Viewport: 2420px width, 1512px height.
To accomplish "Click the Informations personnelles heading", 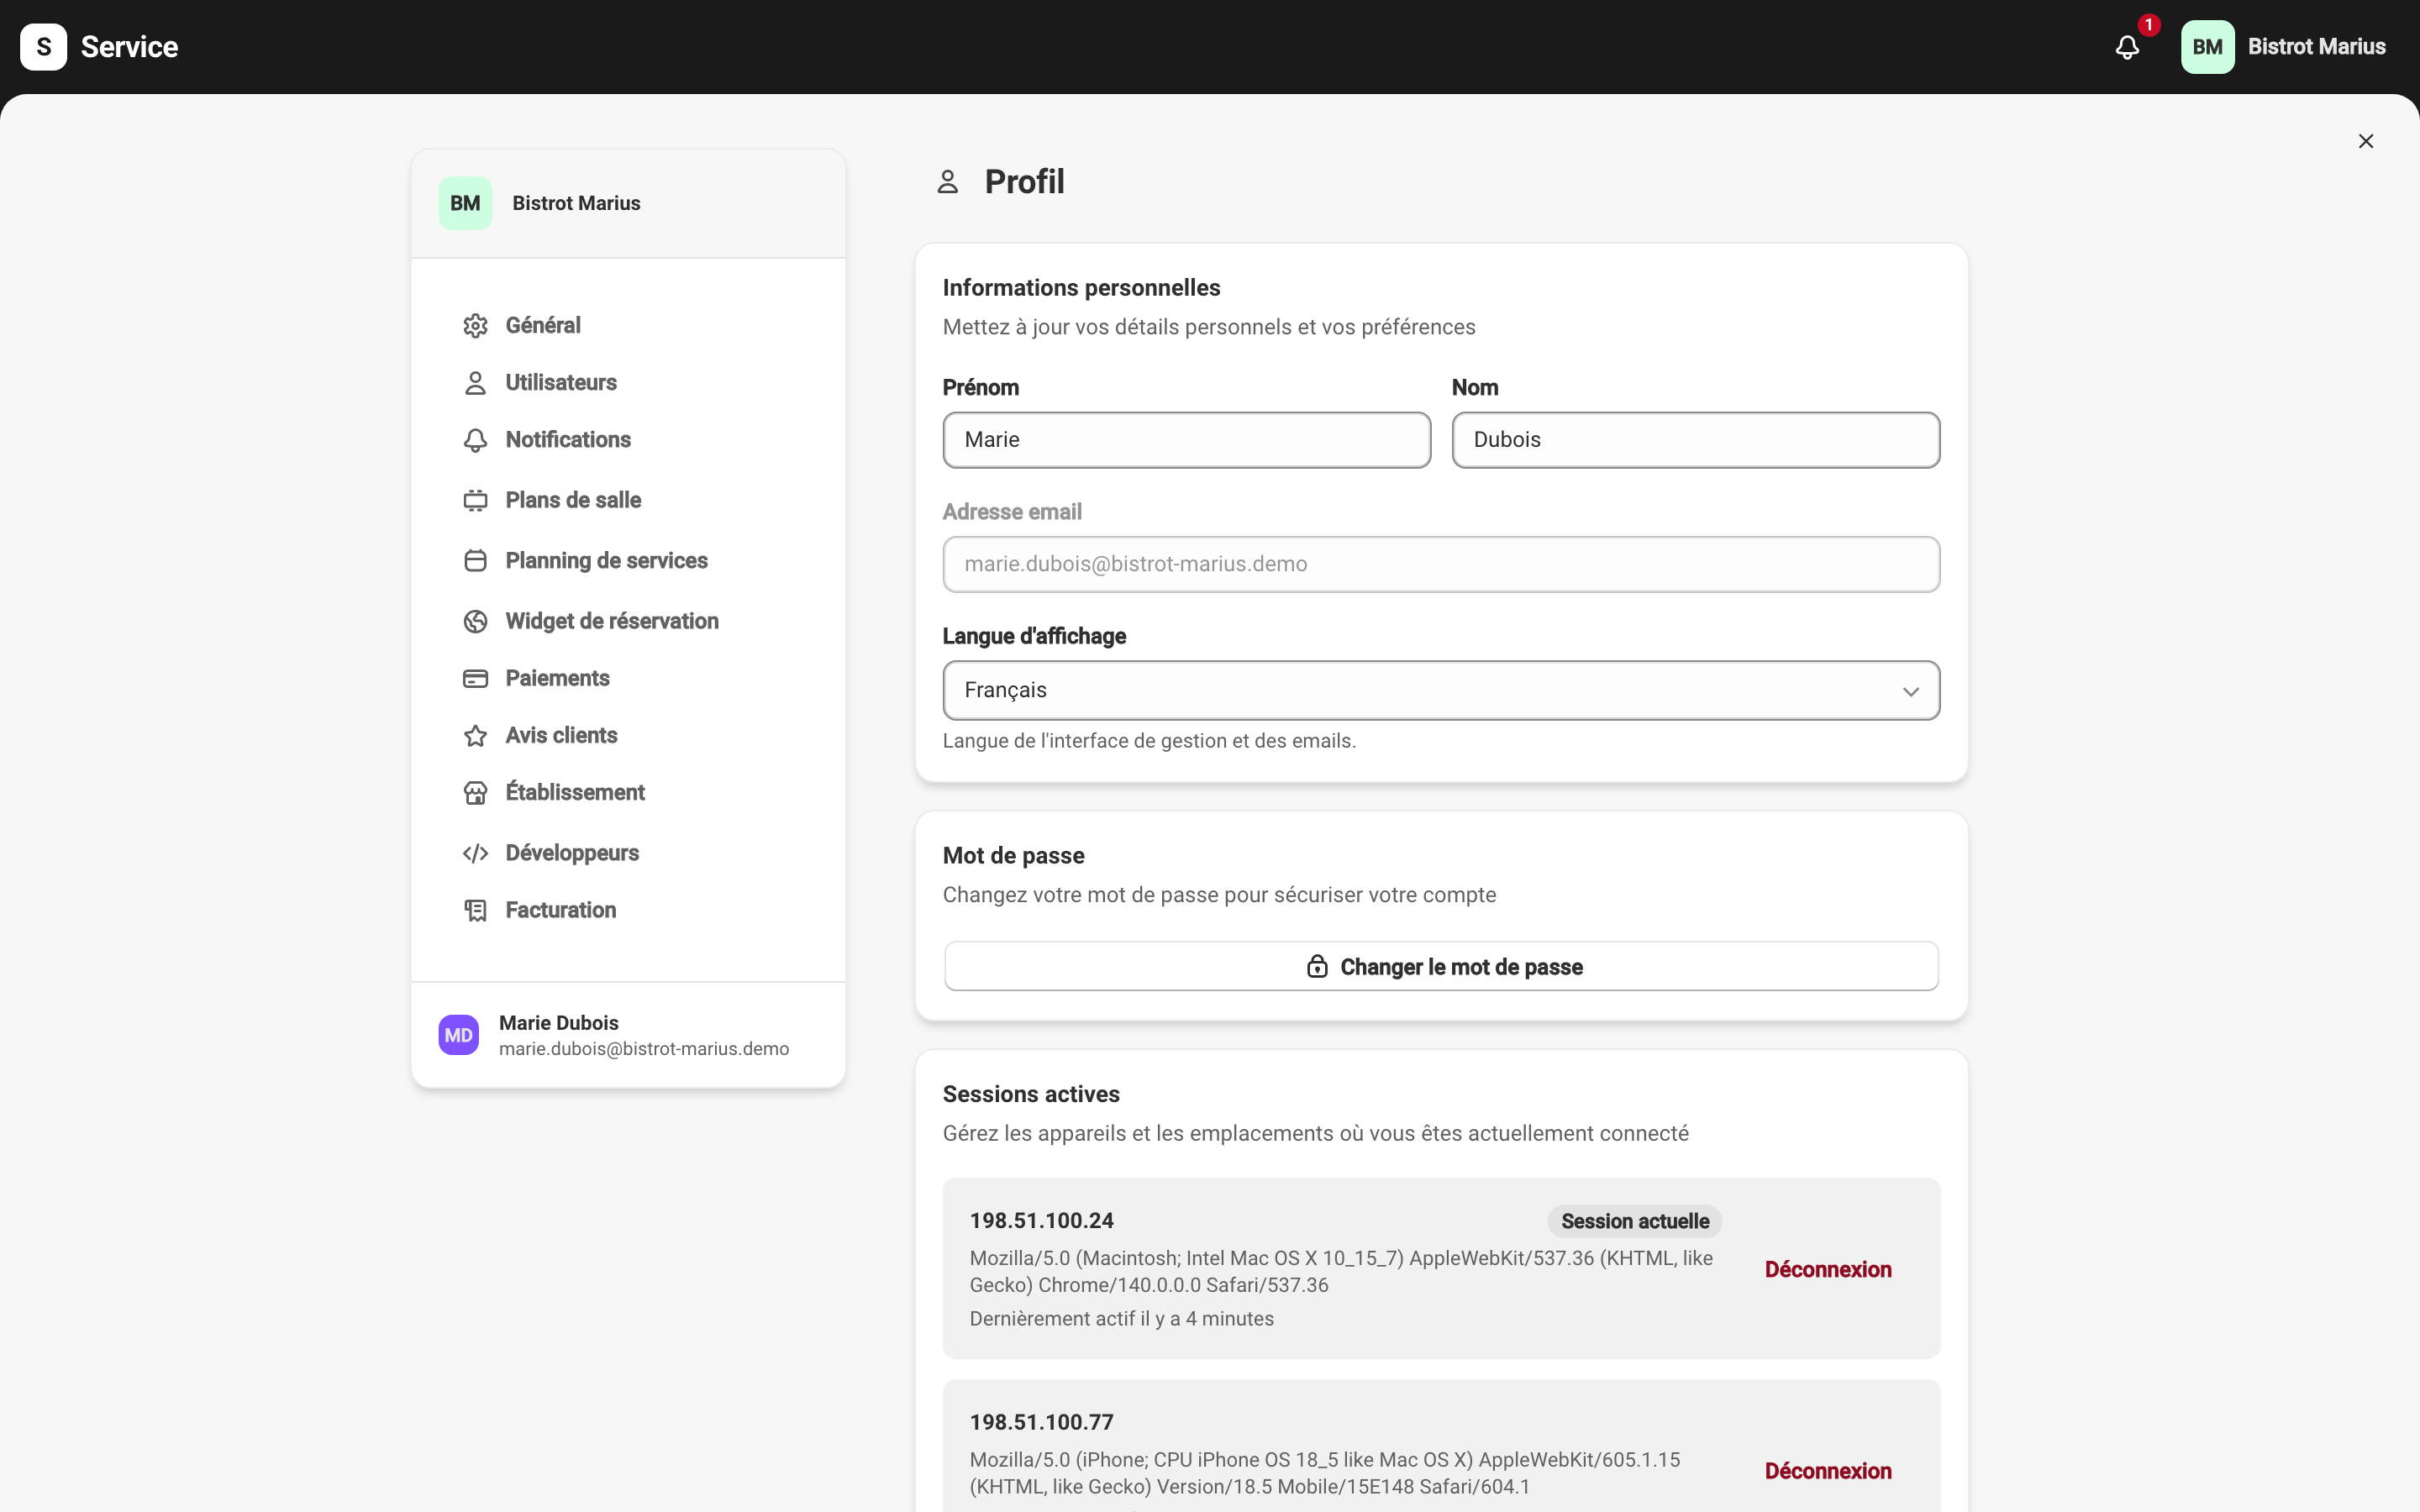I will point(1081,288).
